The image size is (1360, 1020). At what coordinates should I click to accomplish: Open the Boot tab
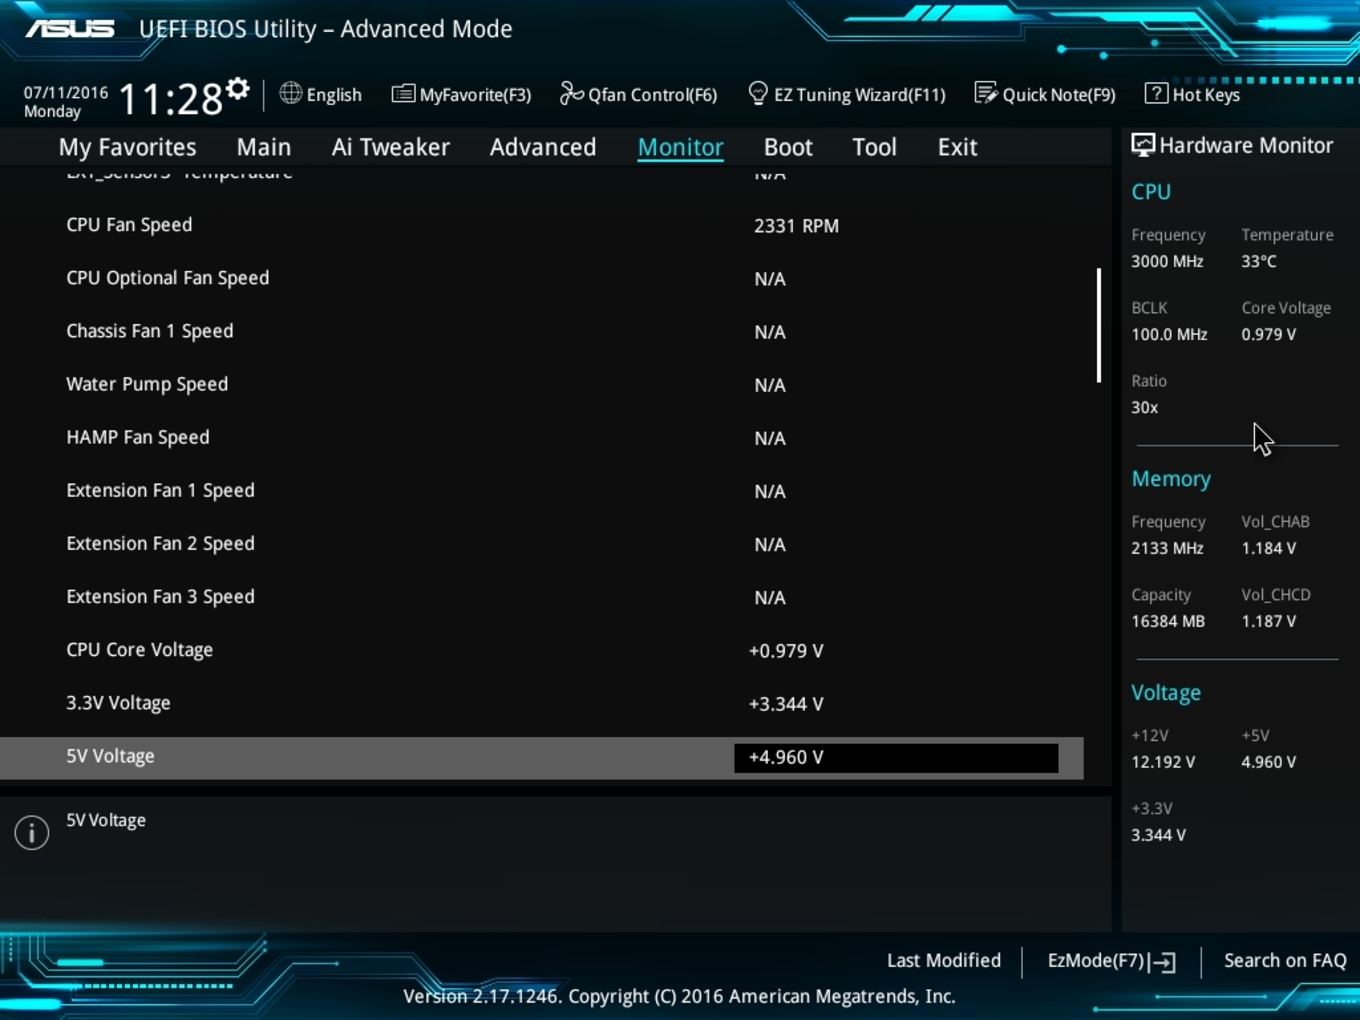tap(788, 147)
